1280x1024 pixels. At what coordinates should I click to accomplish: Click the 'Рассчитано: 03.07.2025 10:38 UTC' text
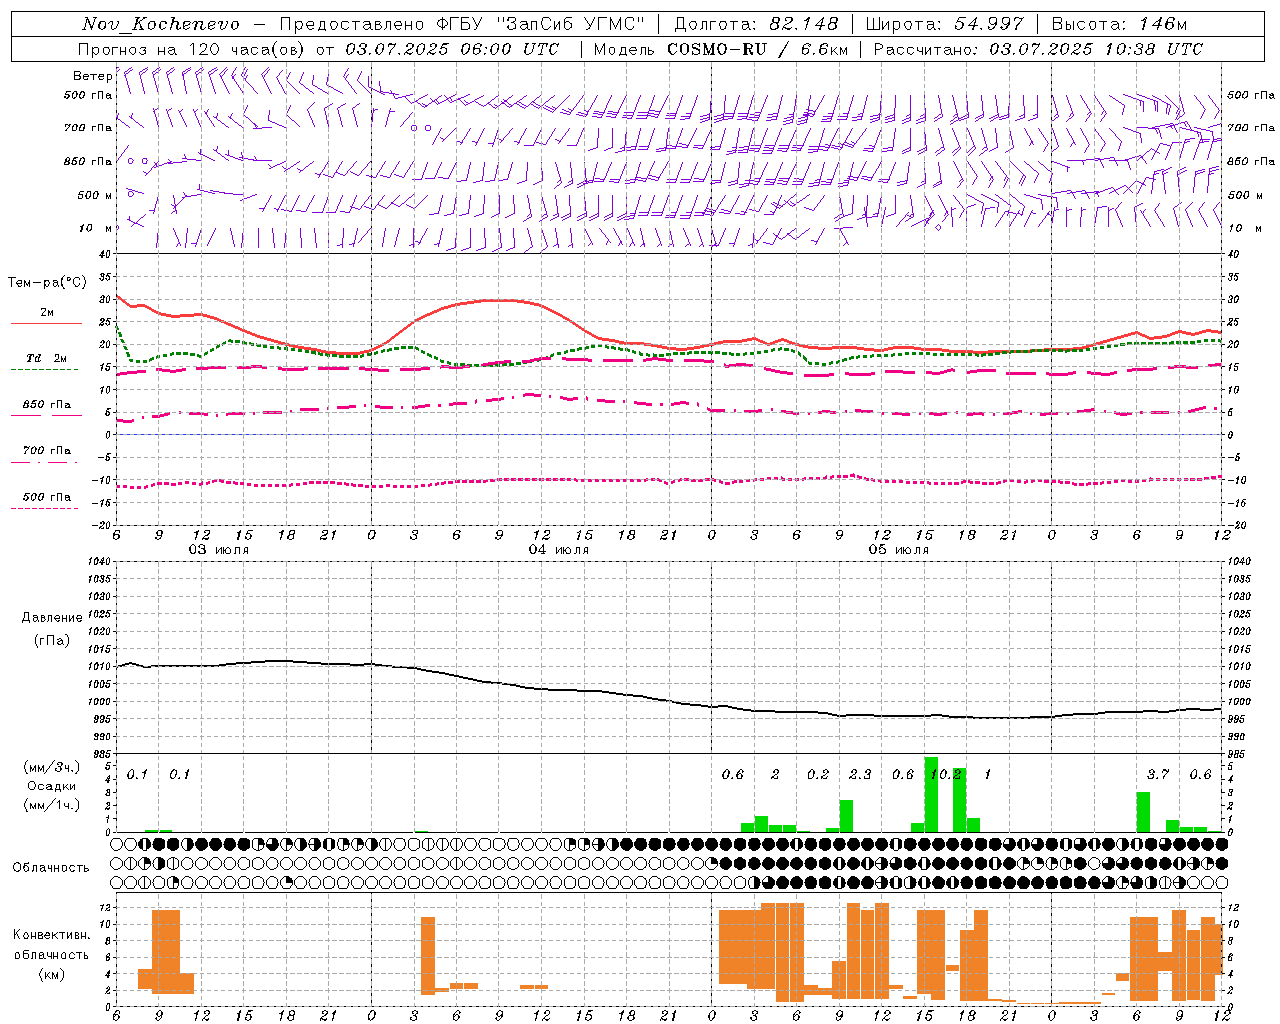pos(1038,49)
